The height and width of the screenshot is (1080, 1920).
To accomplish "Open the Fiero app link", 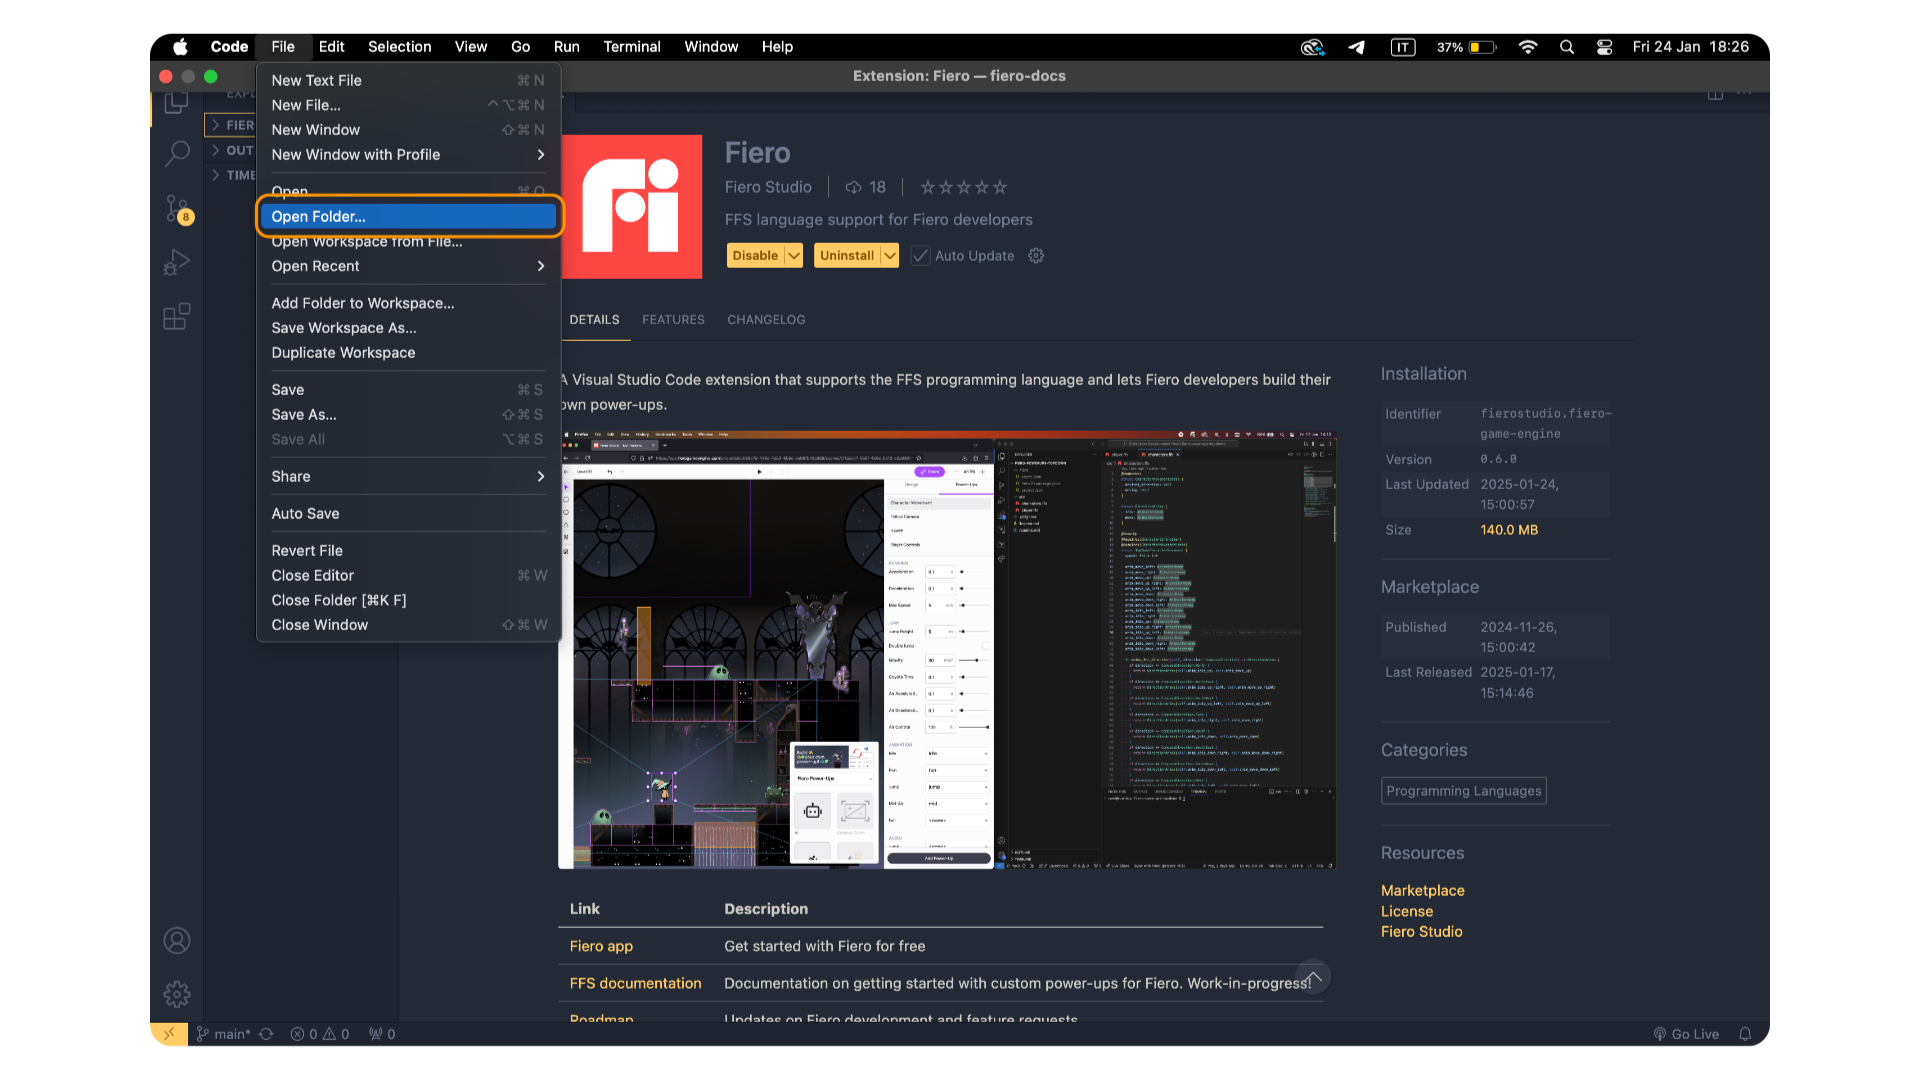I will 601,946.
